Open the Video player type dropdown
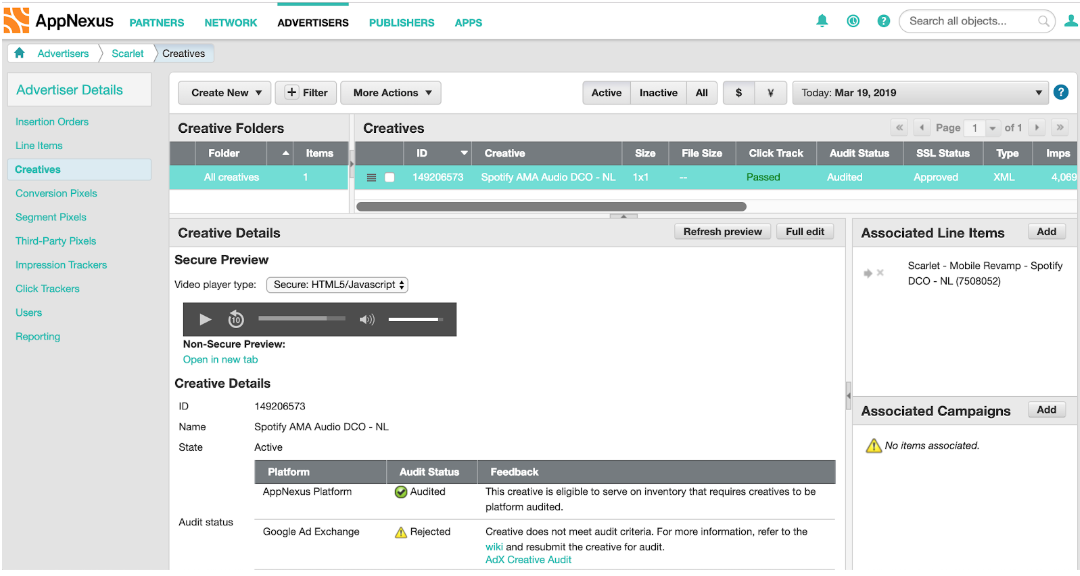Image resolution: width=1080 pixels, height=576 pixels. click(x=337, y=285)
